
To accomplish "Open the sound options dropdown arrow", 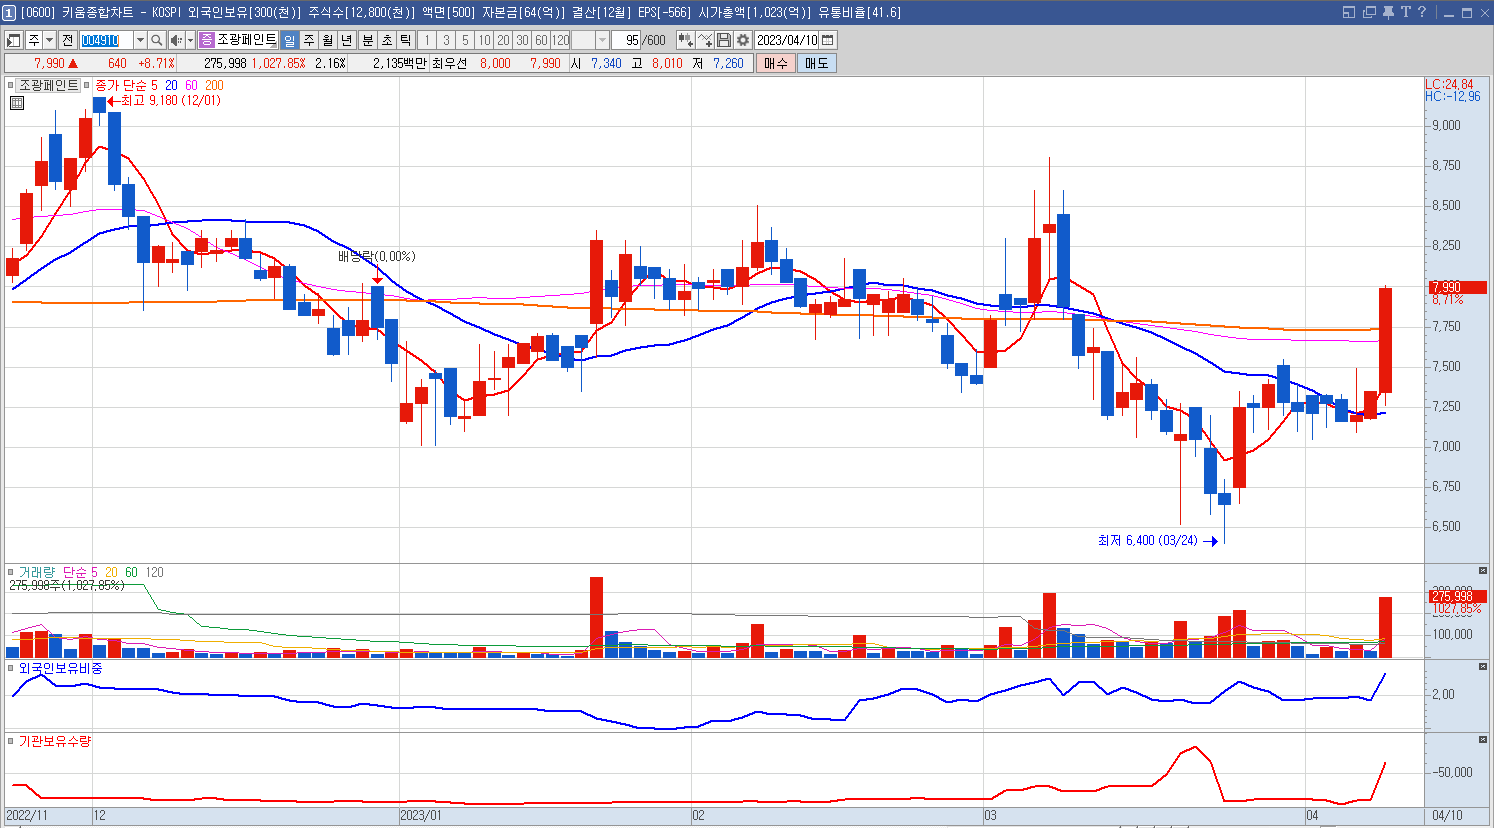I will pyautogui.click(x=190, y=40).
